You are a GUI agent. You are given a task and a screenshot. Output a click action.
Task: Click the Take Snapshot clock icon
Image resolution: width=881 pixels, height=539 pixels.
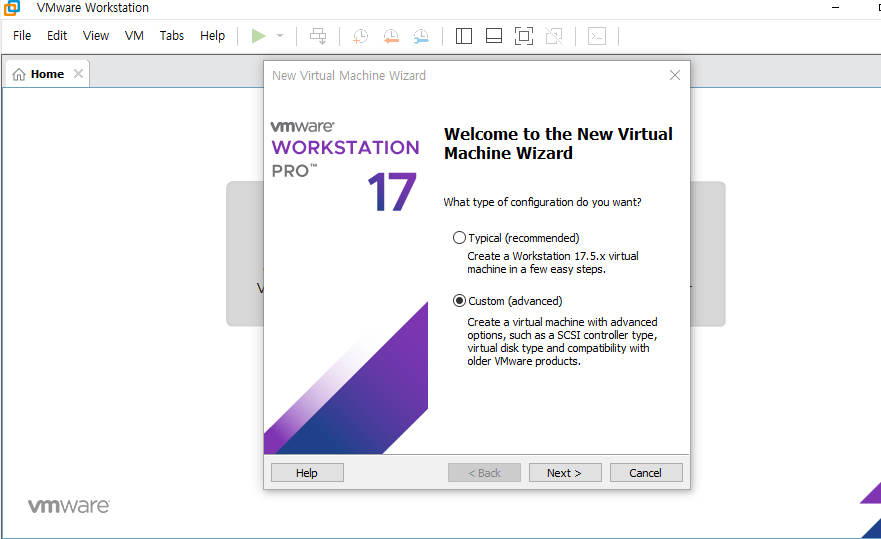tap(360, 36)
